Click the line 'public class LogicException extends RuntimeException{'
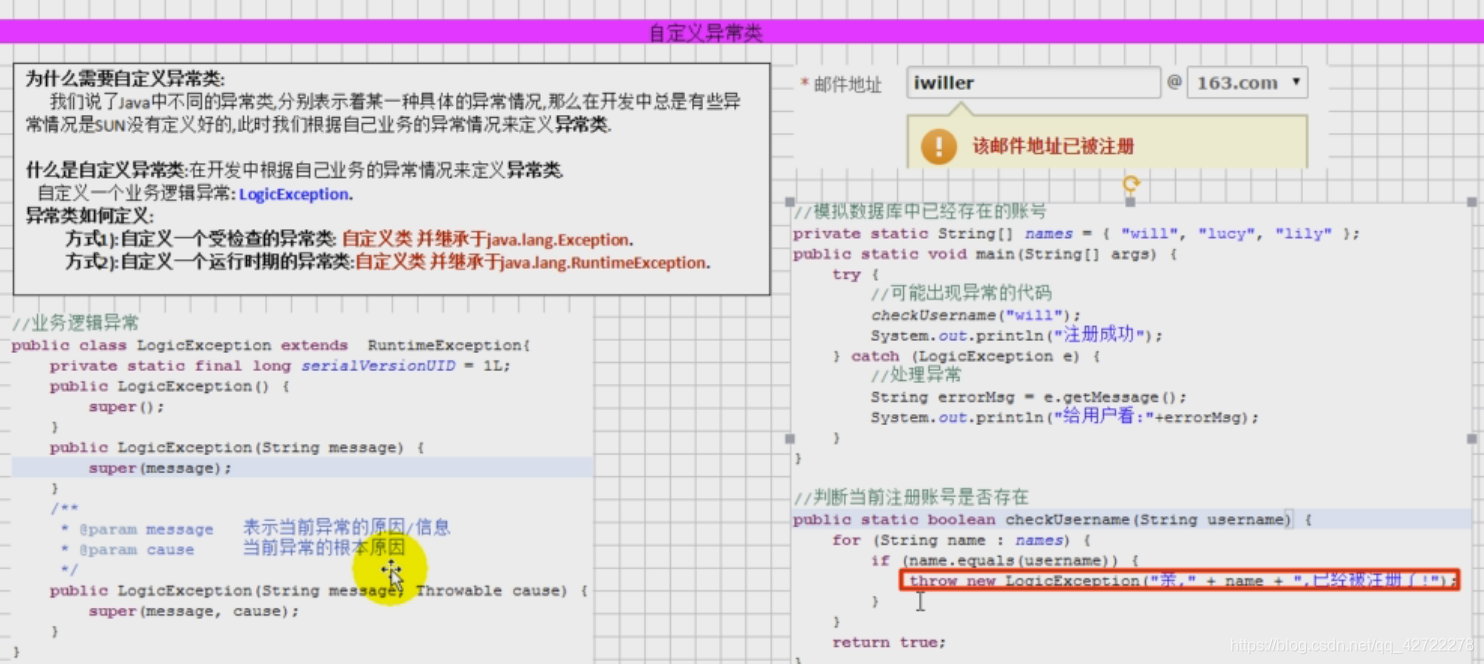The image size is (1484, 664). [271, 345]
